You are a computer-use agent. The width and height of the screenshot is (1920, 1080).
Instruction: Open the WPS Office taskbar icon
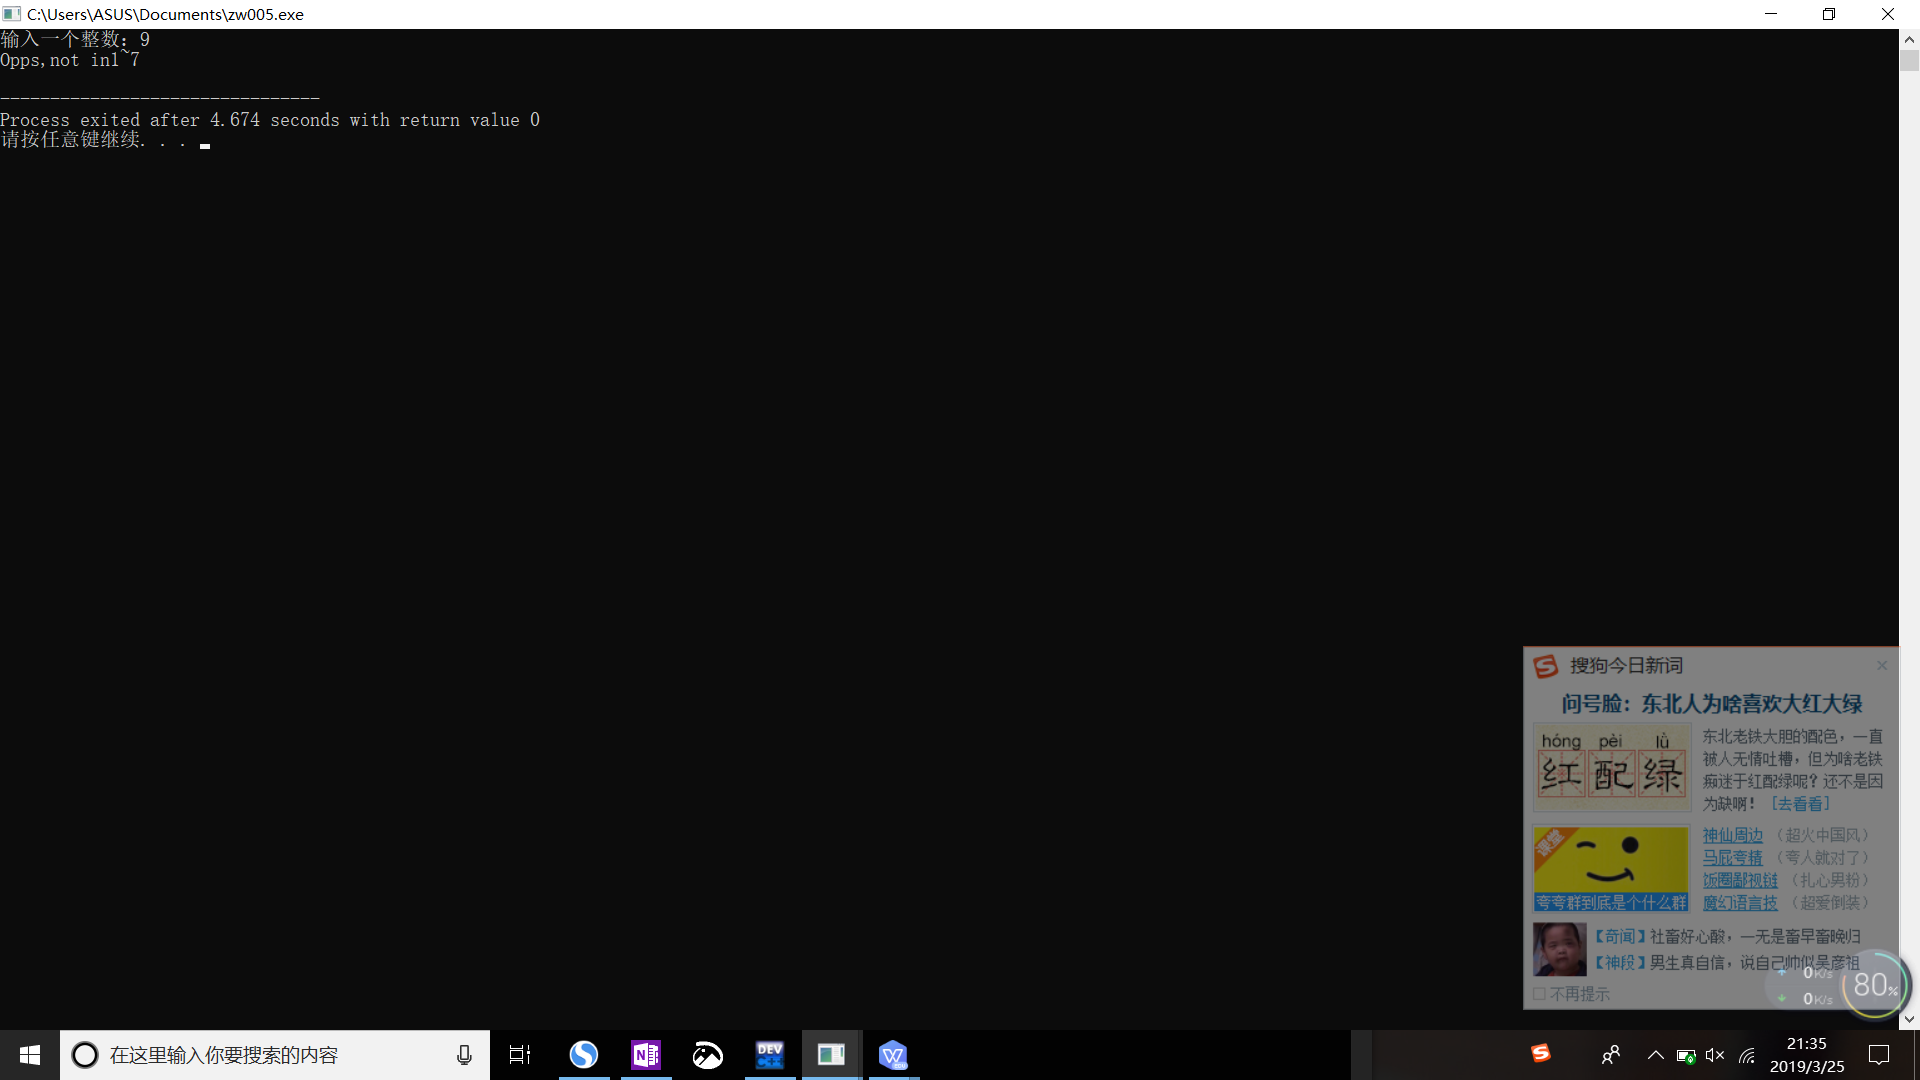(x=893, y=1055)
